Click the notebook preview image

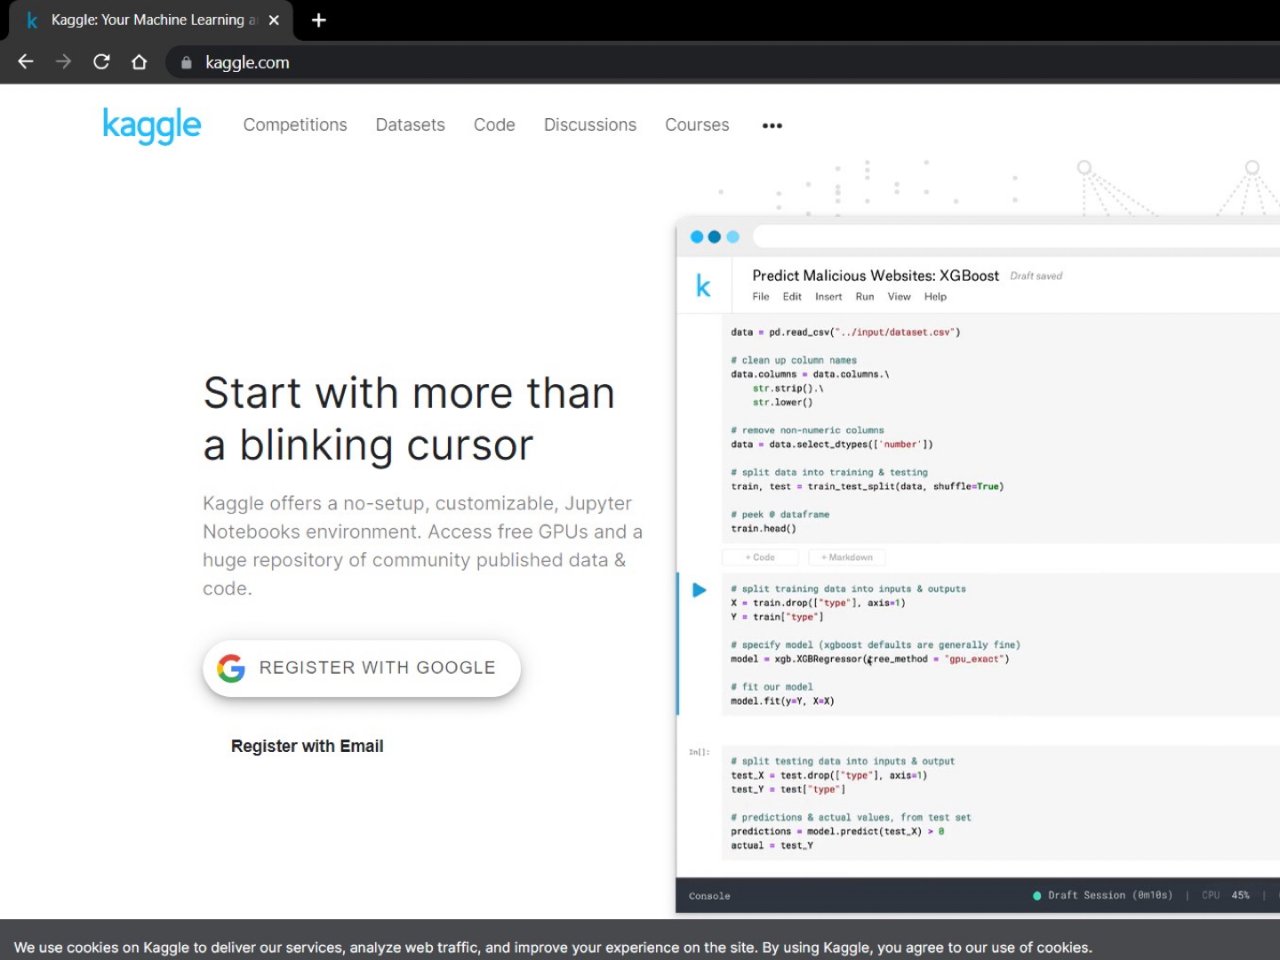tap(978, 565)
